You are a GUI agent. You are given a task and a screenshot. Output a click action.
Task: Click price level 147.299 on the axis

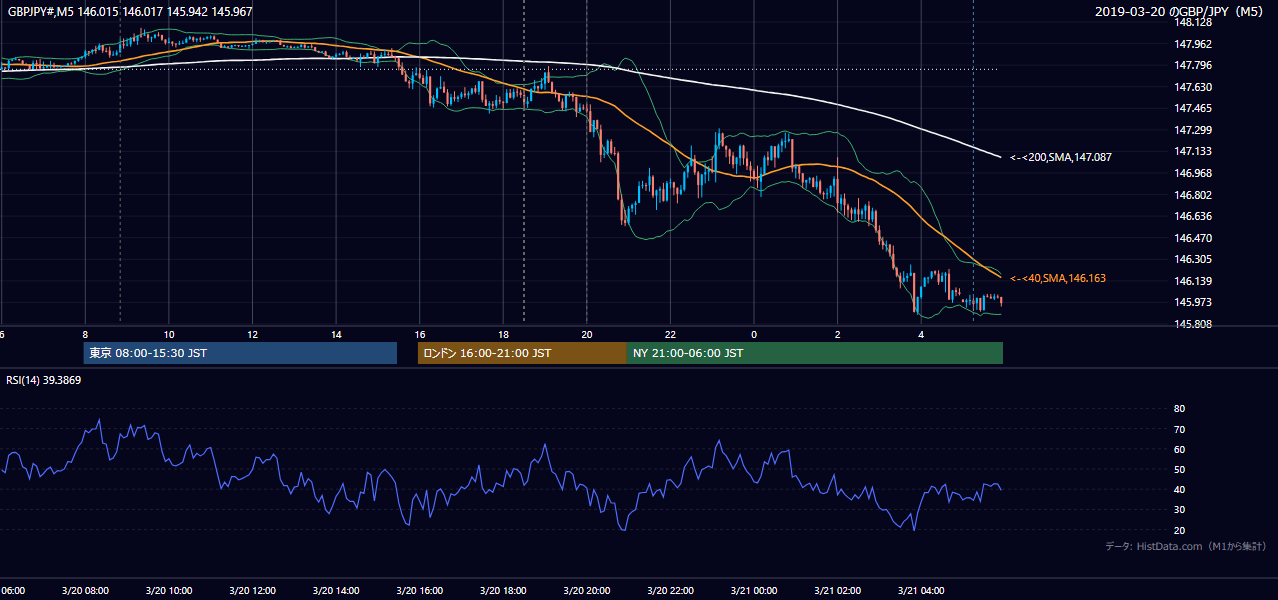pyautogui.click(x=1193, y=130)
